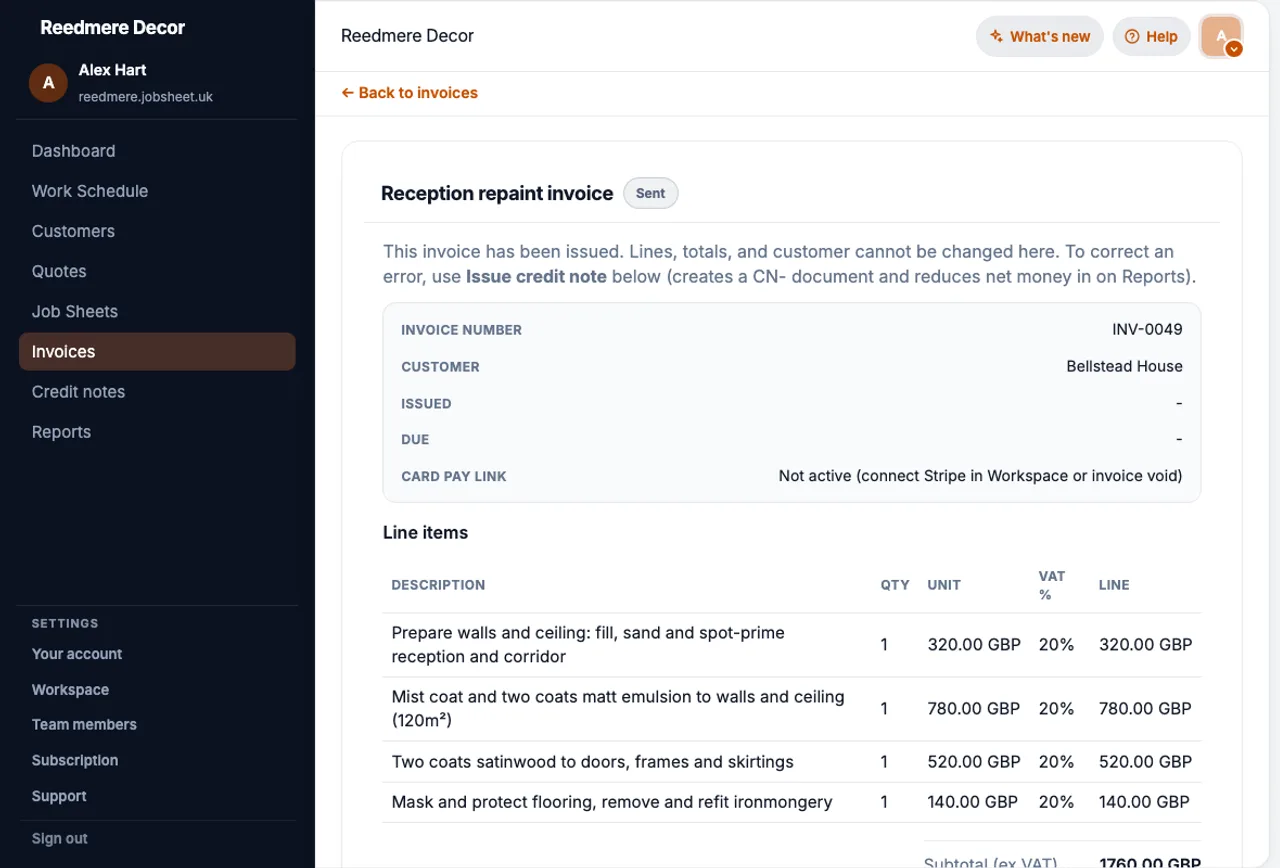
Task: Open Workspace settings
Action: (x=70, y=690)
